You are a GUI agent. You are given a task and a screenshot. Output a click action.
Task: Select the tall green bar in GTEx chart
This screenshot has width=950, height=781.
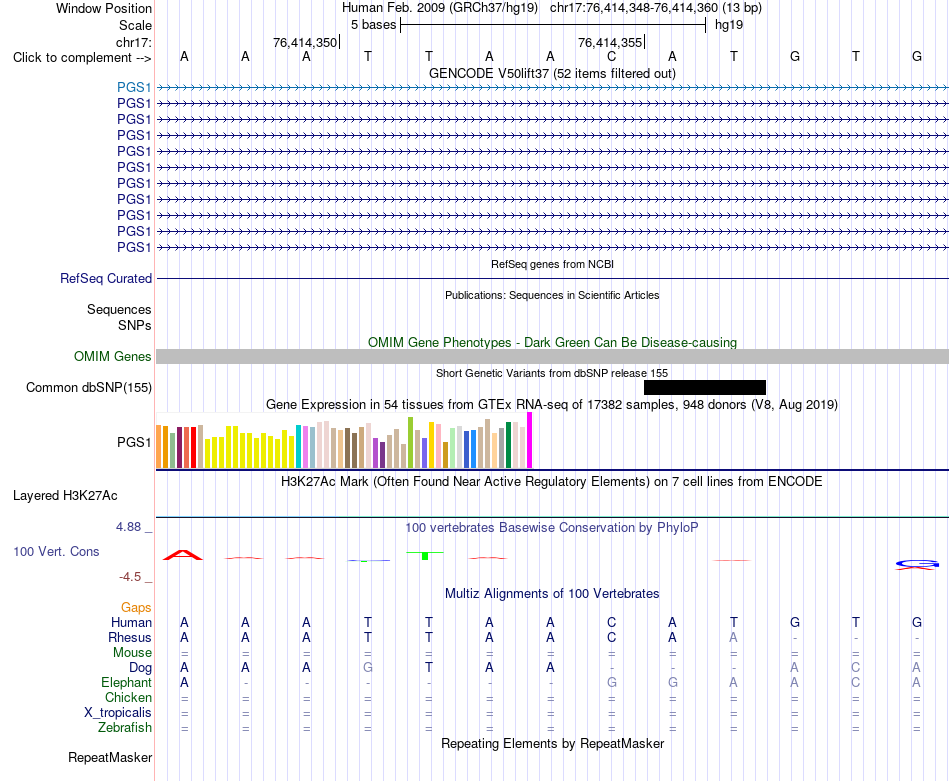[411, 442]
